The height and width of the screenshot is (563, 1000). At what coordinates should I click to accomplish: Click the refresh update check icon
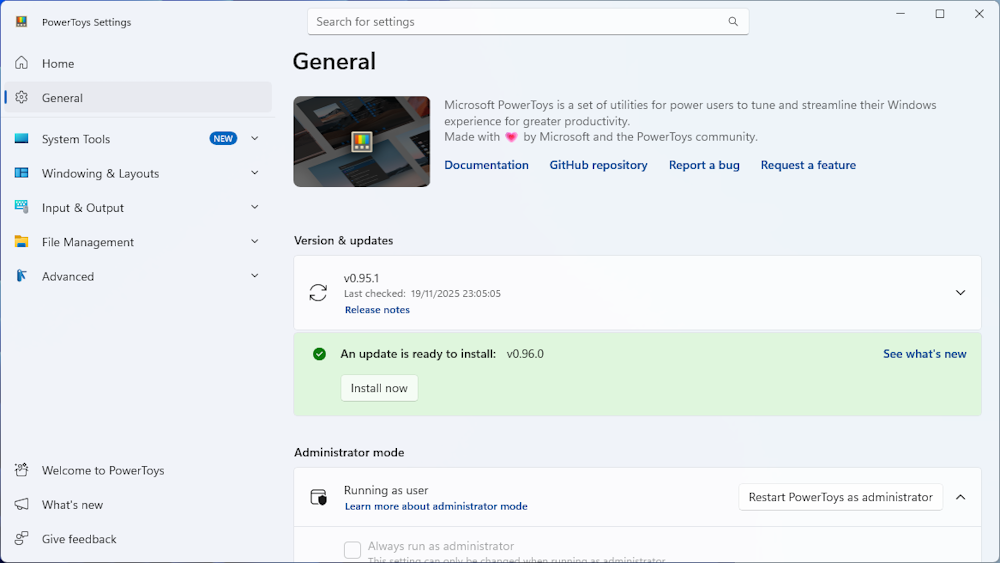[x=318, y=293]
